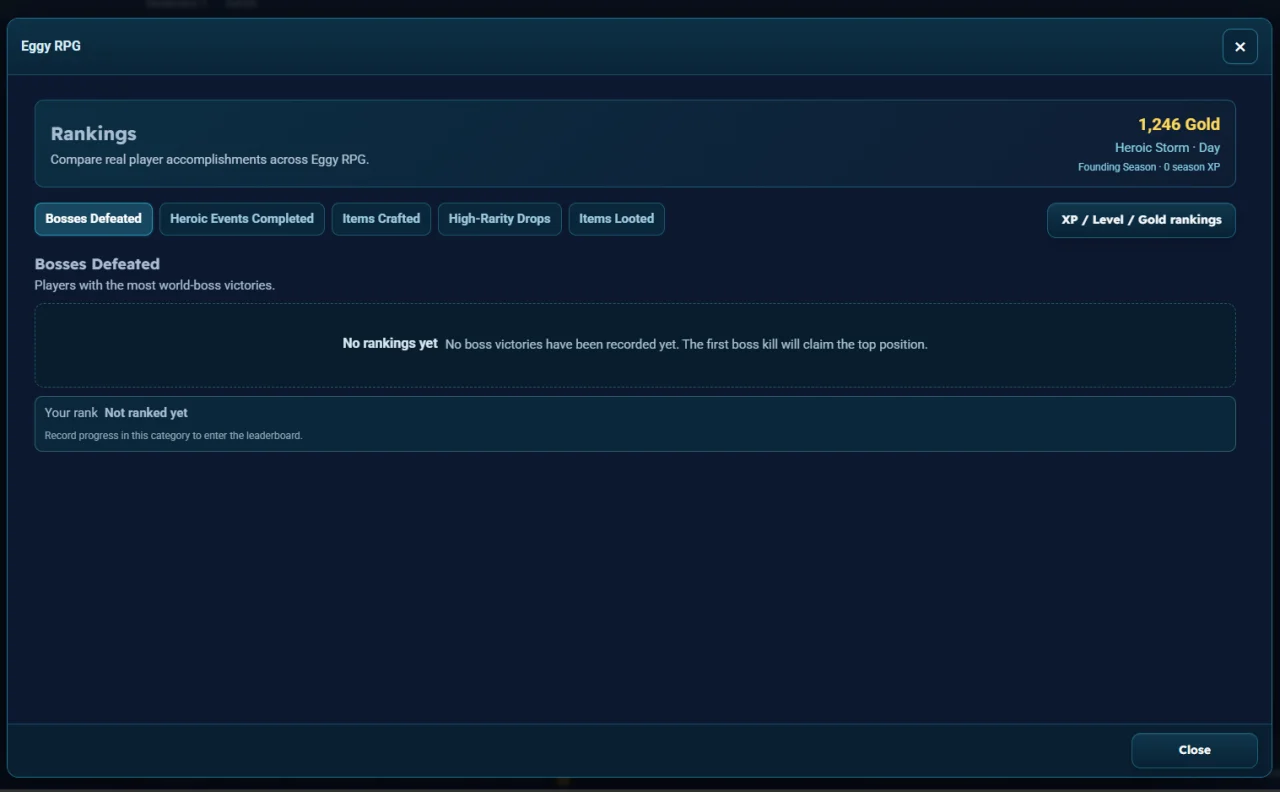Click 'Players with the most world-boss victories' text
1280x792 pixels.
(x=155, y=286)
